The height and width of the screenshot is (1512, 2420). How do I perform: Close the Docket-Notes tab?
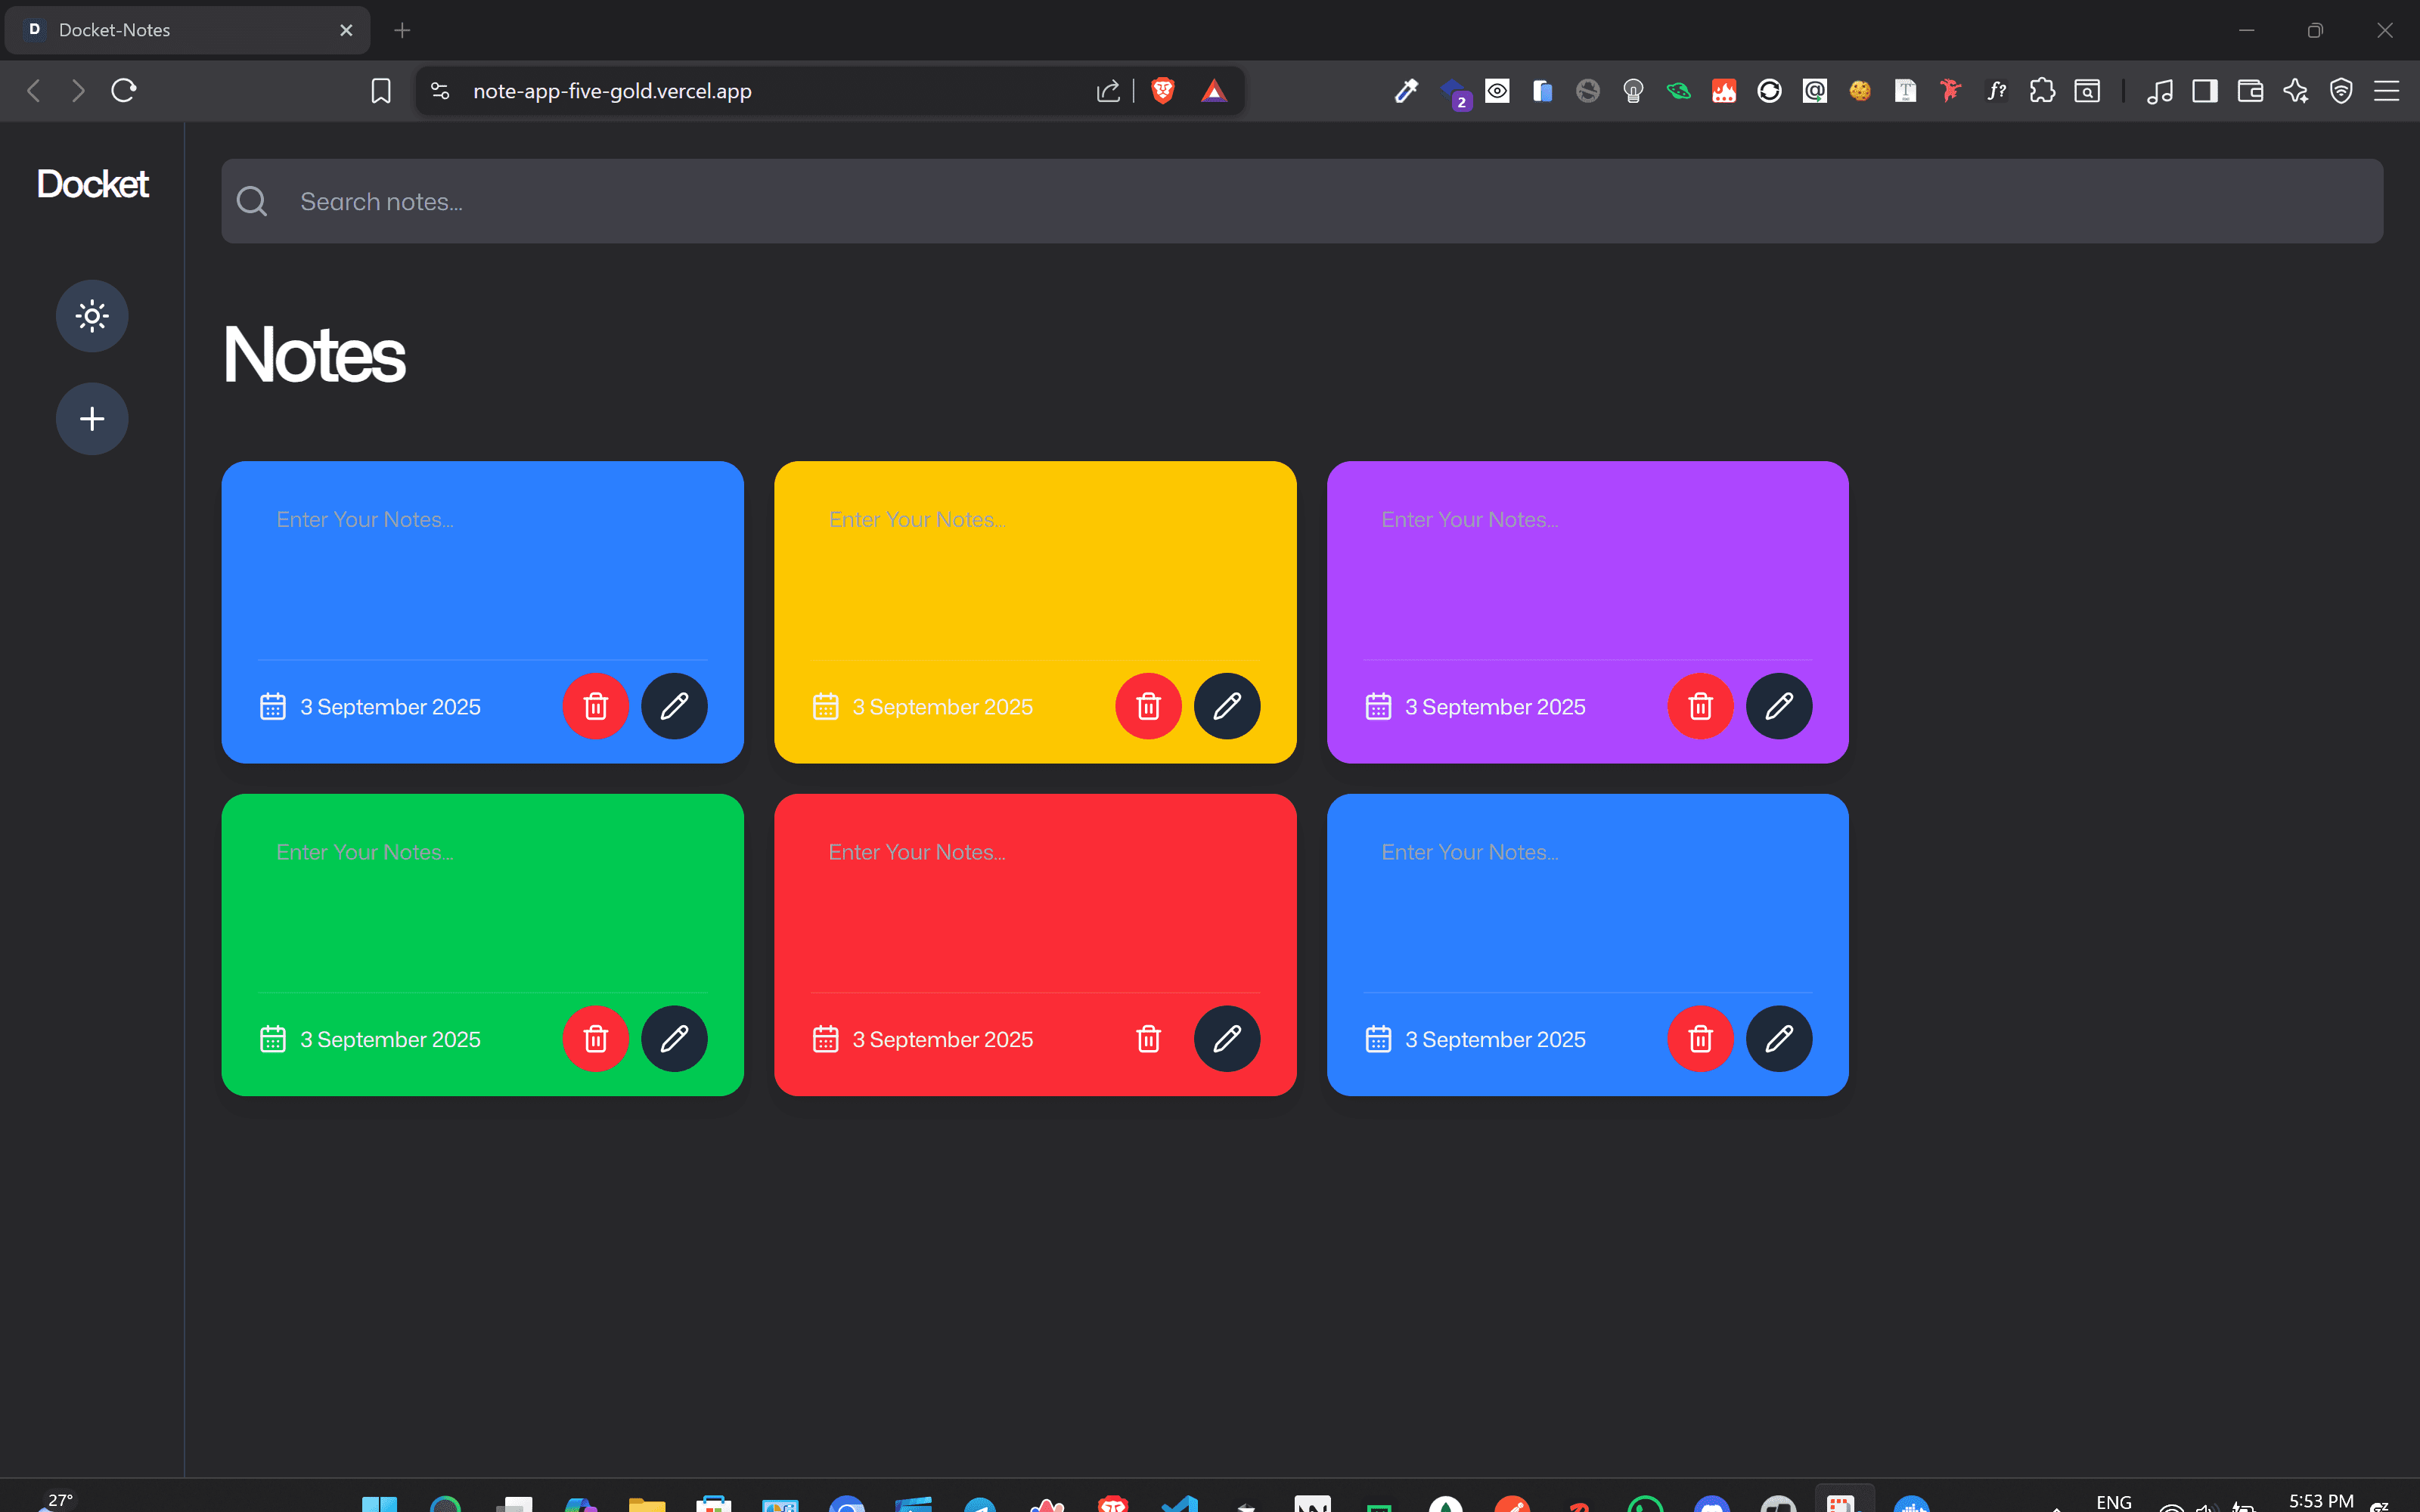[x=346, y=30]
